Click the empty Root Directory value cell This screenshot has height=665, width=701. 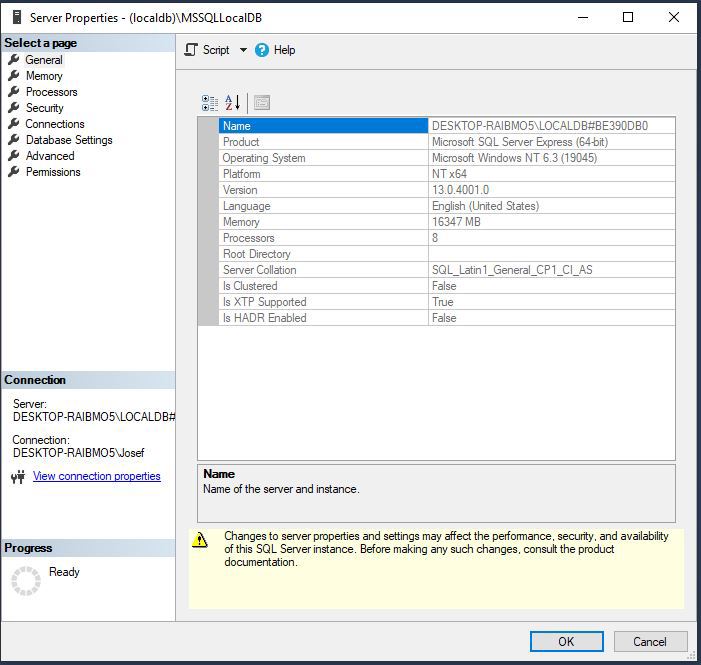pos(552,254)
